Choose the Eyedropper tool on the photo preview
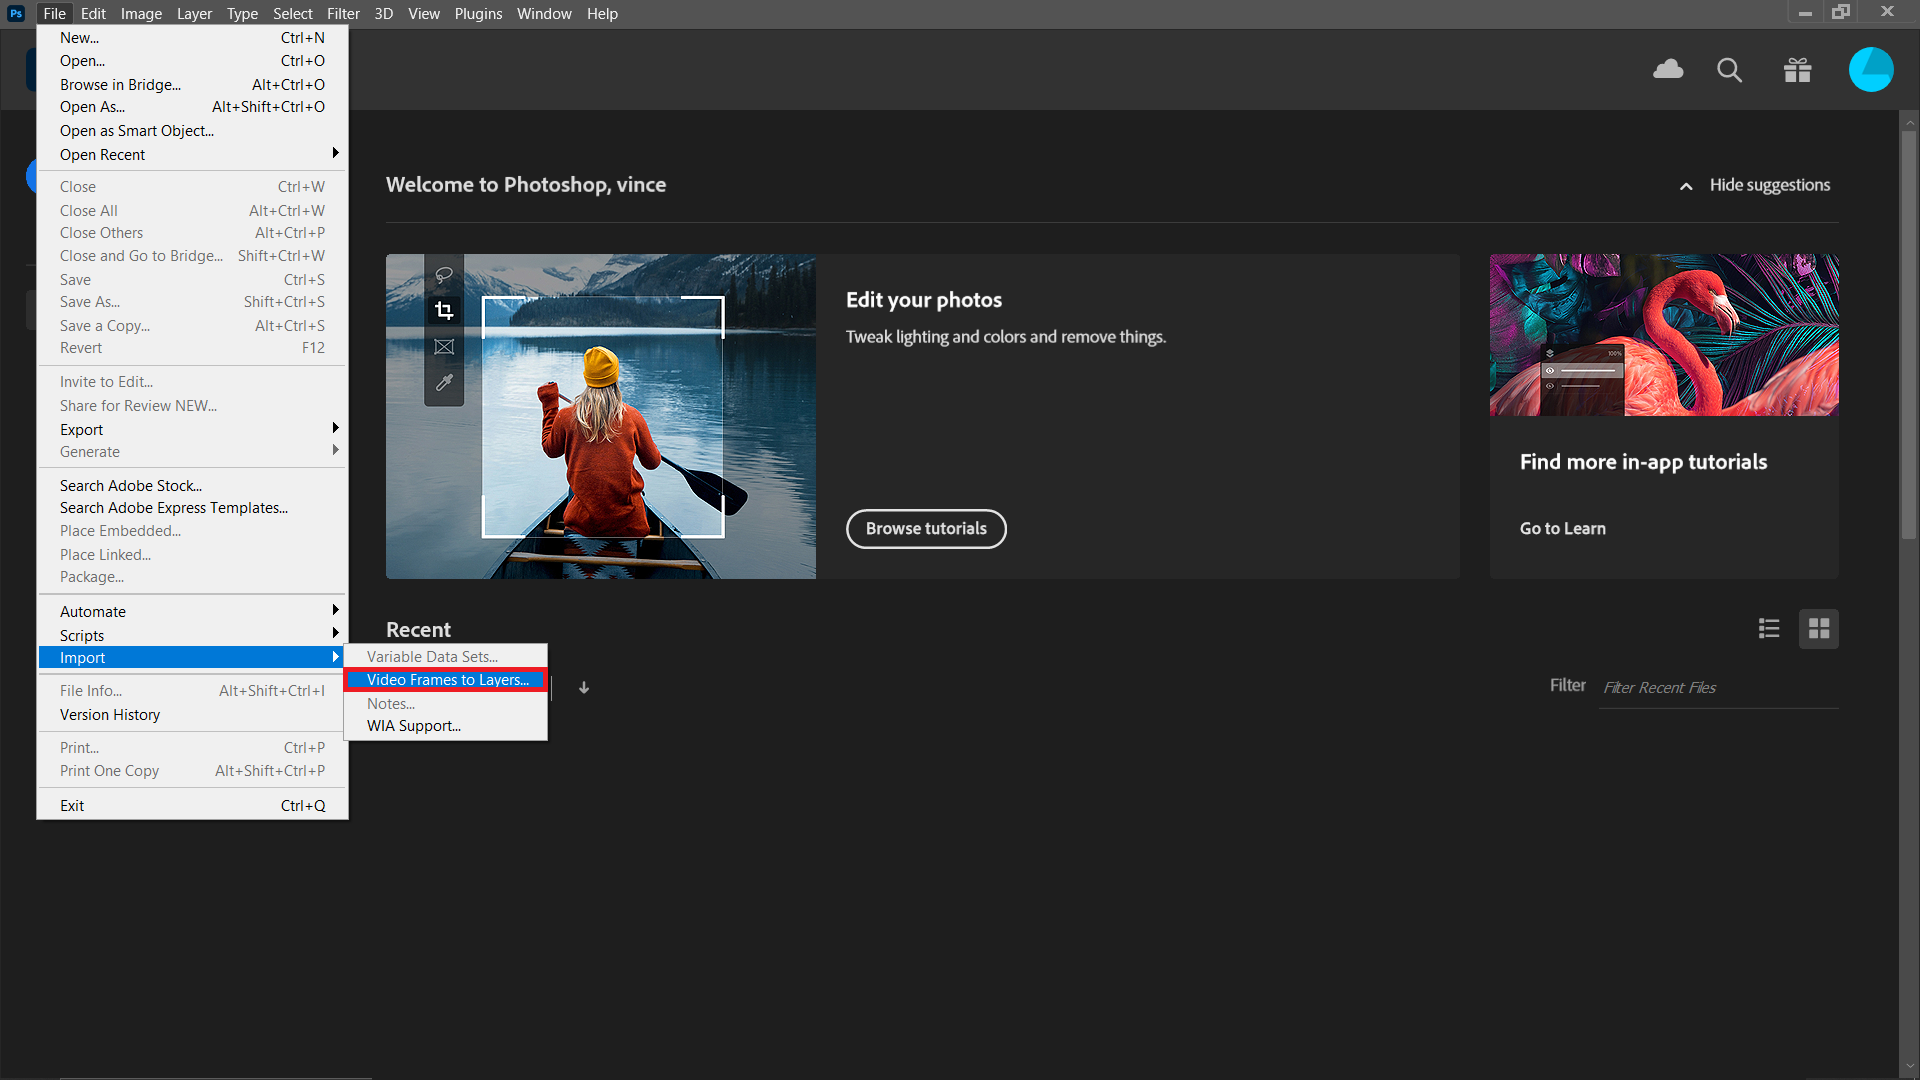1920x1080 pixels. pos(444,382)
